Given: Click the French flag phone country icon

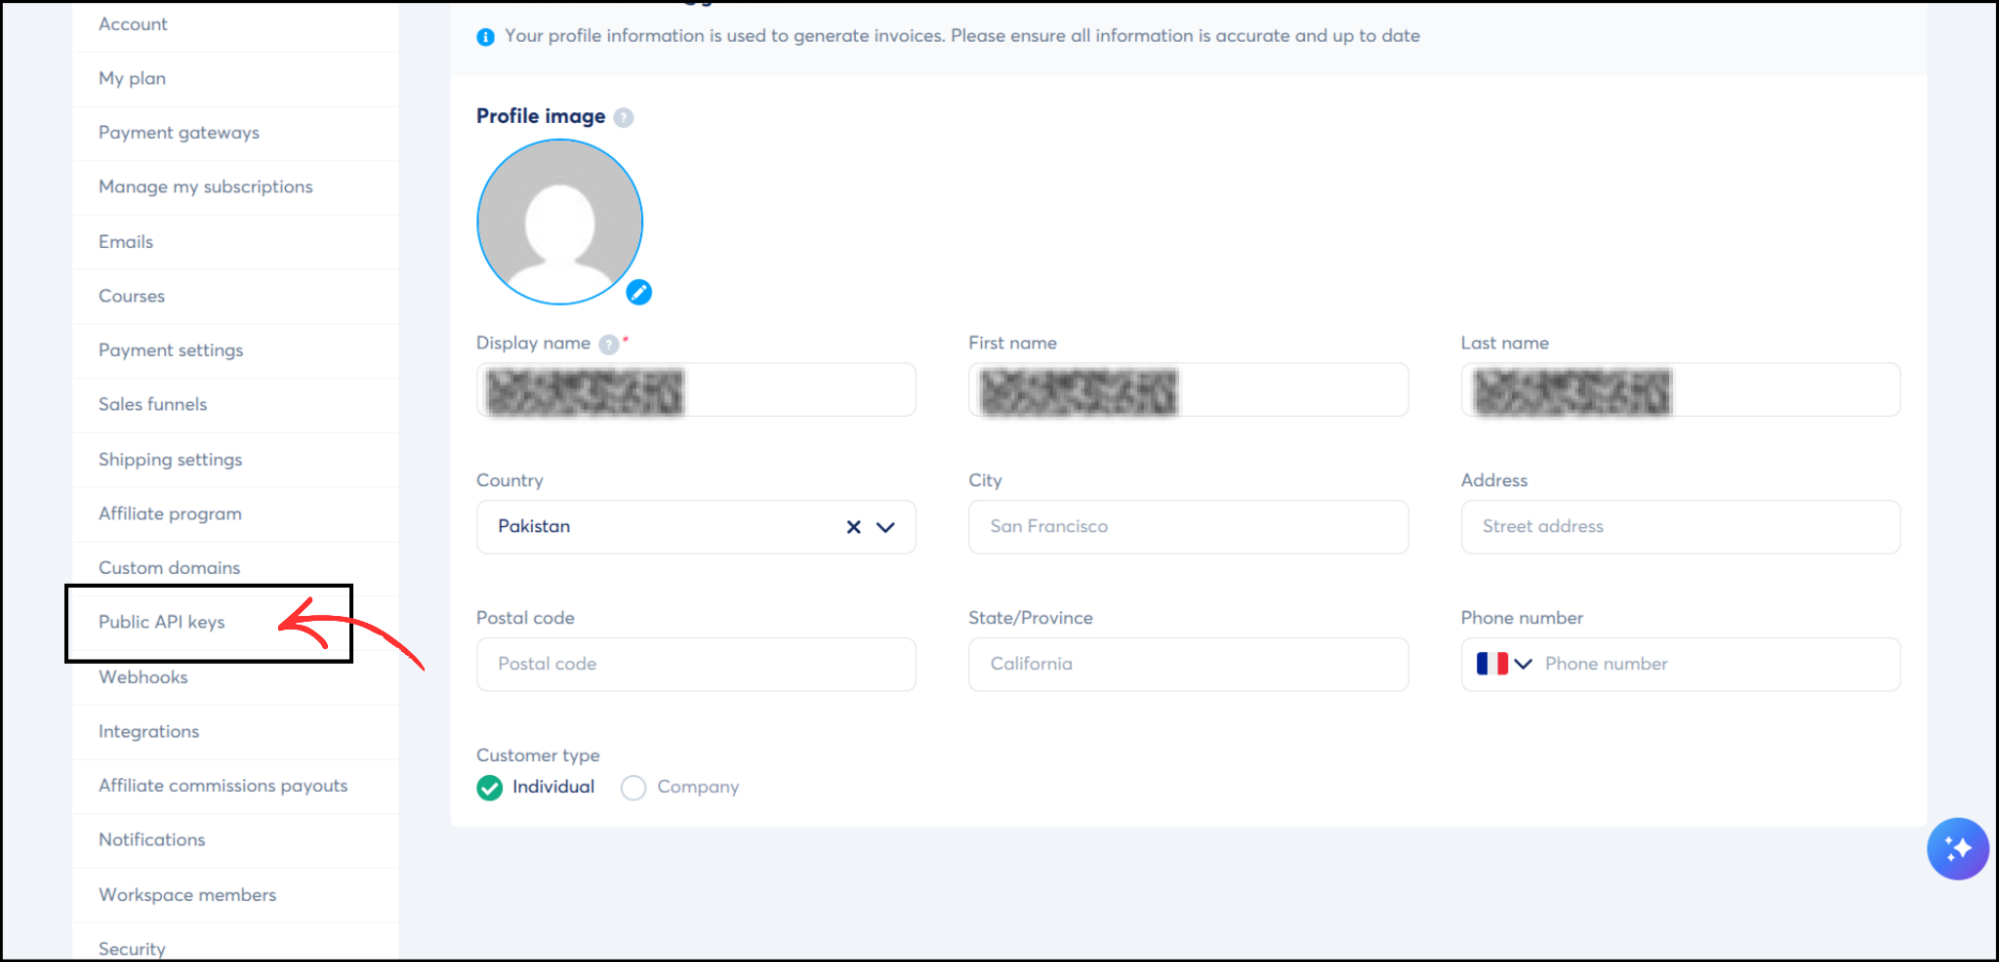Looking at the screenshot, I should (x=1492, y=663).
